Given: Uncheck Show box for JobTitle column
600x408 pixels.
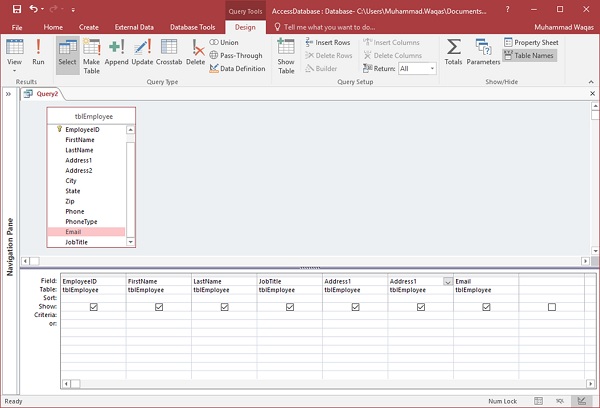Looking at the screenshot, I should point(289,307).
